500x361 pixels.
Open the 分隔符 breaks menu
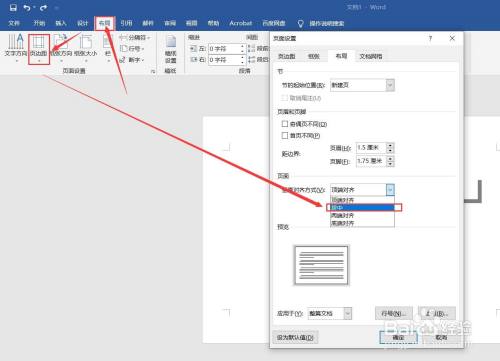click(135, 37)
